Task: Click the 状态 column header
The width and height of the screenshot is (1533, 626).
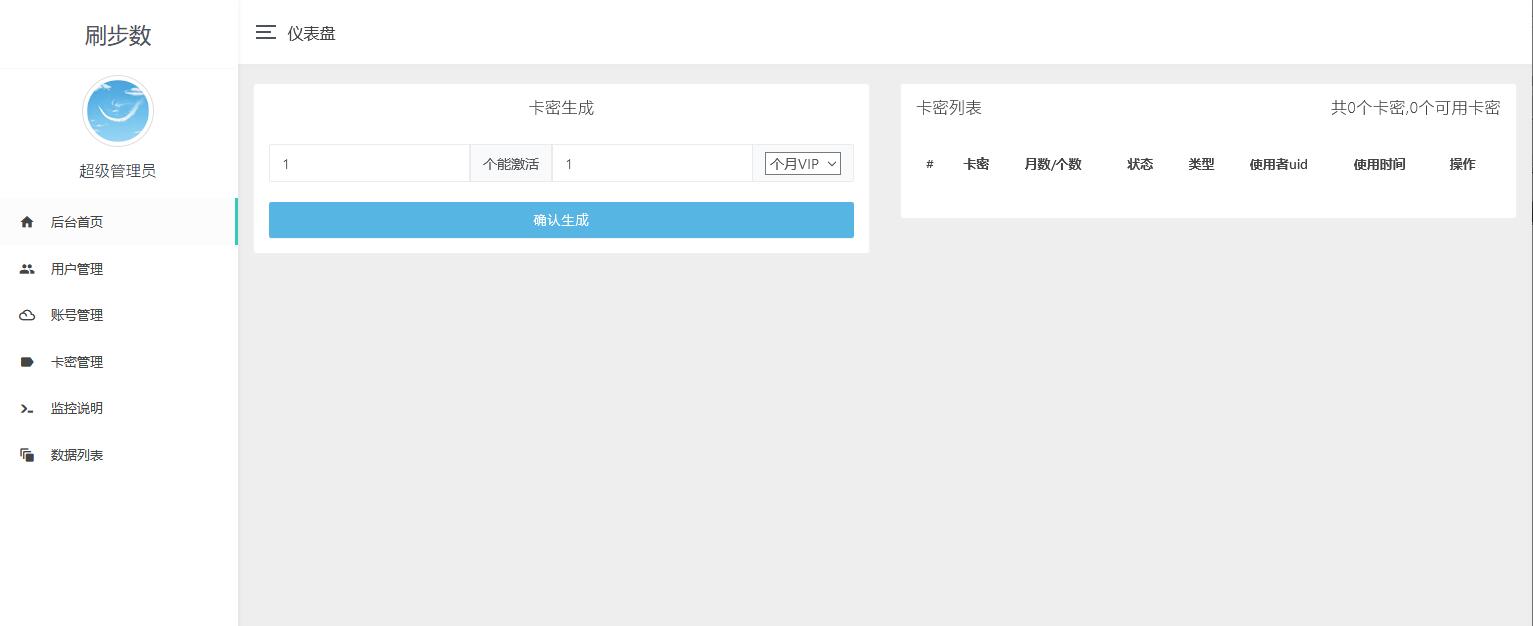Action: (1140, 164)
